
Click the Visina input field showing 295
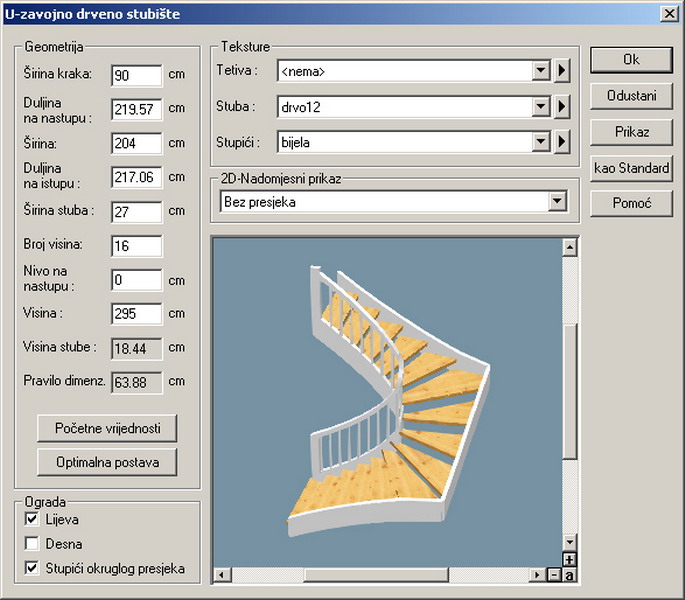[137, 314]
